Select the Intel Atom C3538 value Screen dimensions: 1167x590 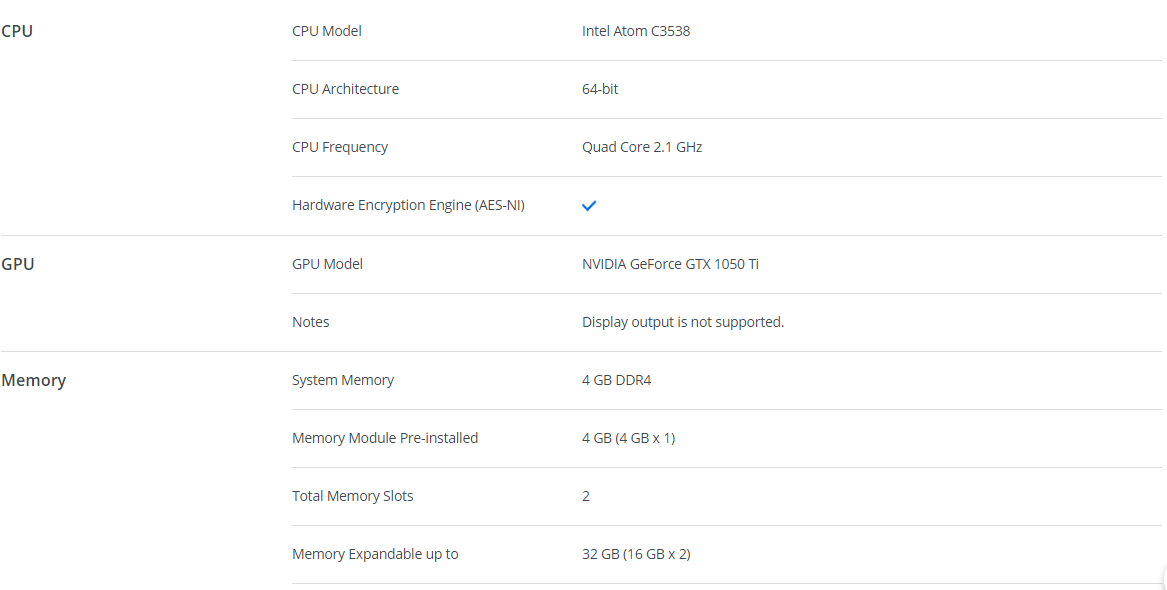[636, 31]
